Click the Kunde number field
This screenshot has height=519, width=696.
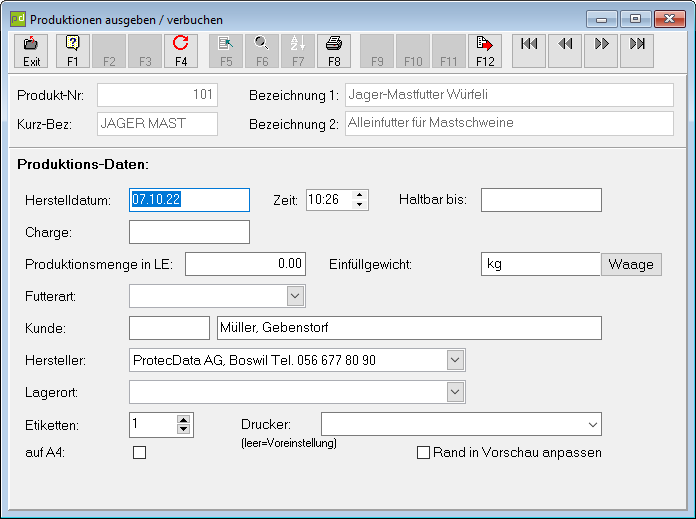[169, 328]
